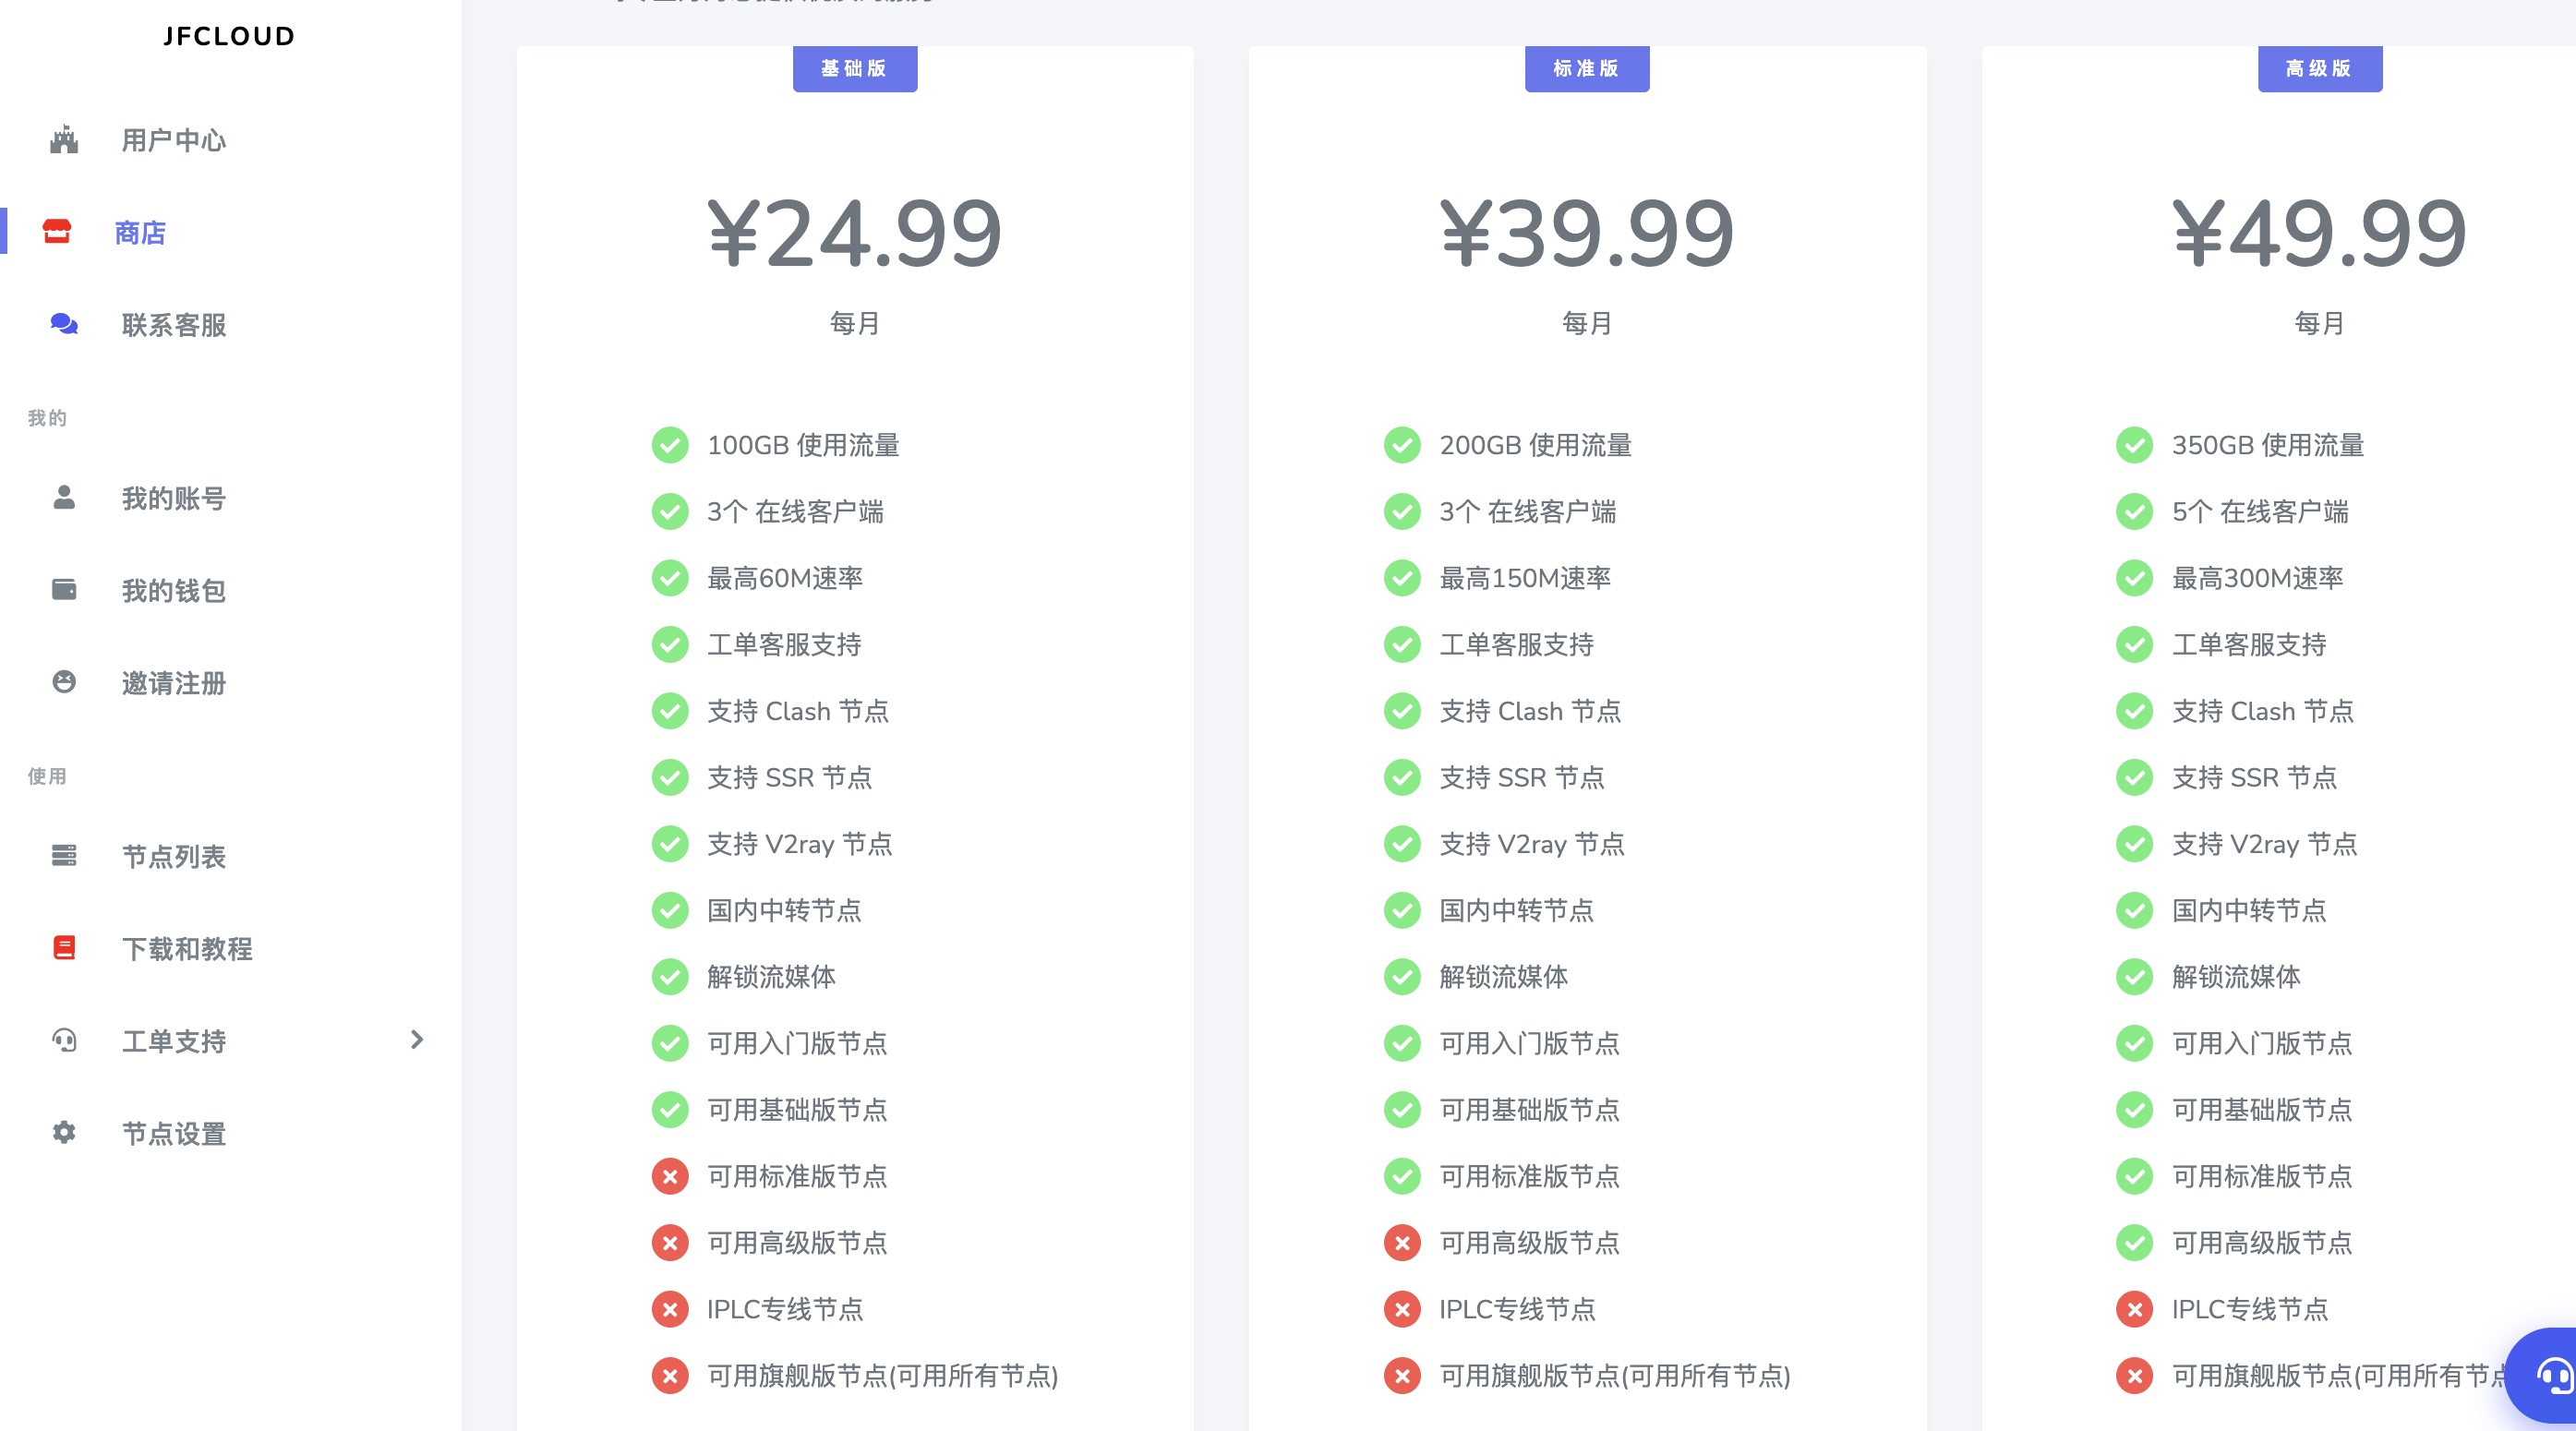This screenshot has height=1431, width=2576.
Task: Click the ¥49.99 price
Action: [x=2320, y=233]
